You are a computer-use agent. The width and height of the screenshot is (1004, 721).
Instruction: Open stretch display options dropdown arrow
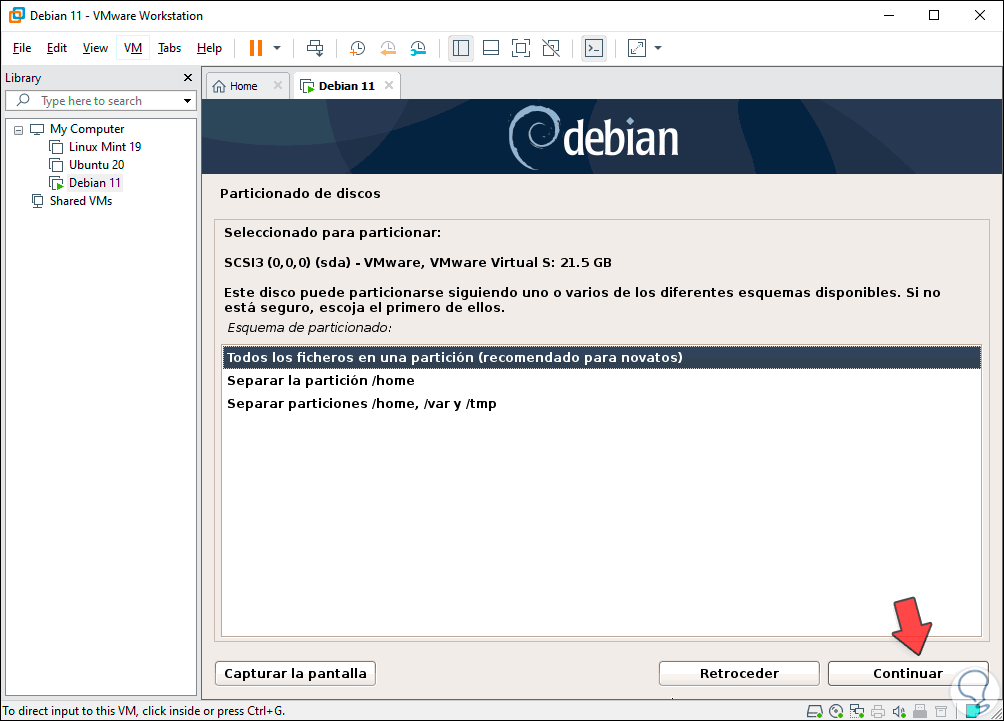point(658,48)
